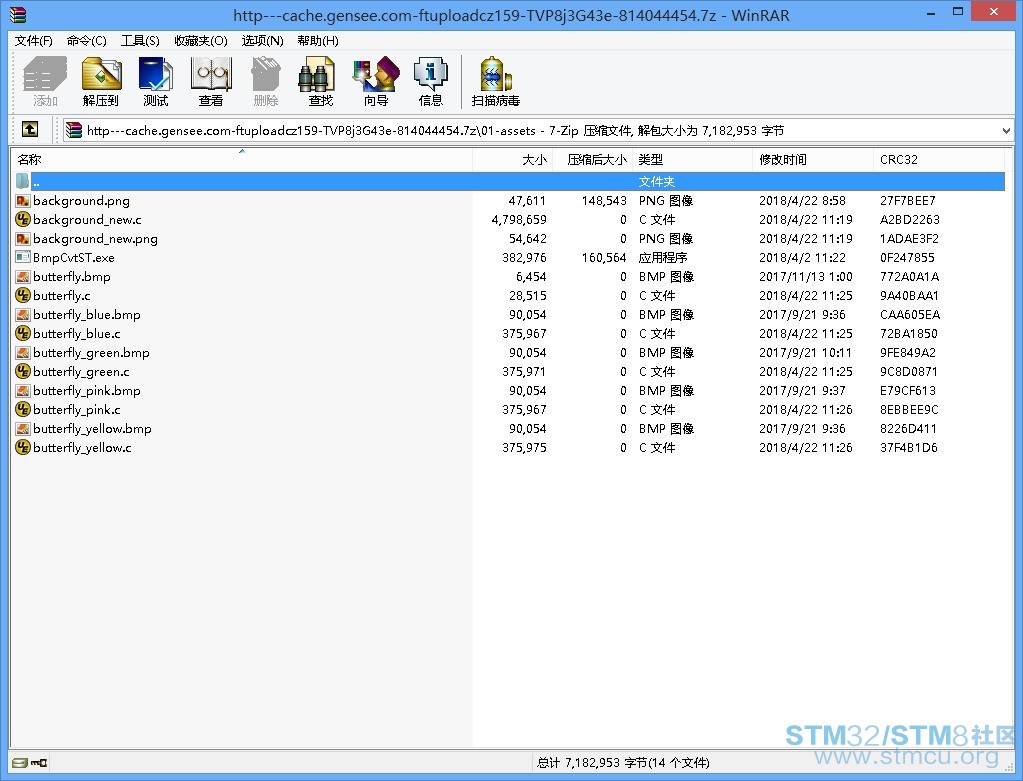Click size value 6,454
Viewport: 1023px width, 781px height.
click(530, 277)
